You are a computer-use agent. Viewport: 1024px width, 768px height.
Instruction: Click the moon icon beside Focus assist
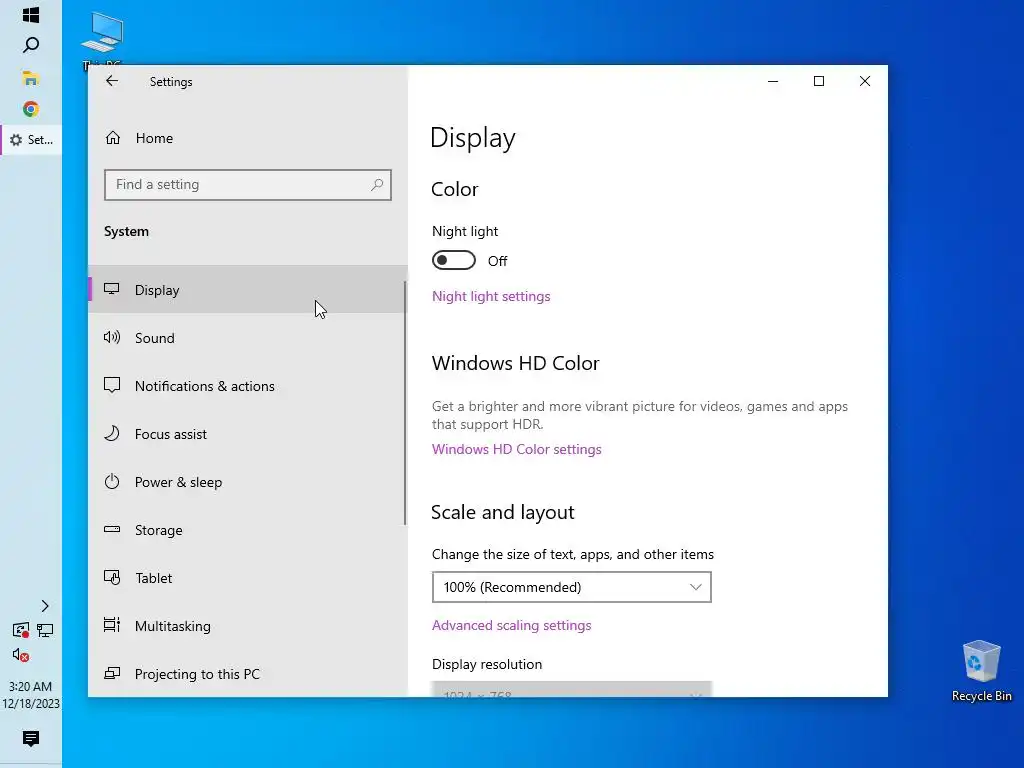112,434
